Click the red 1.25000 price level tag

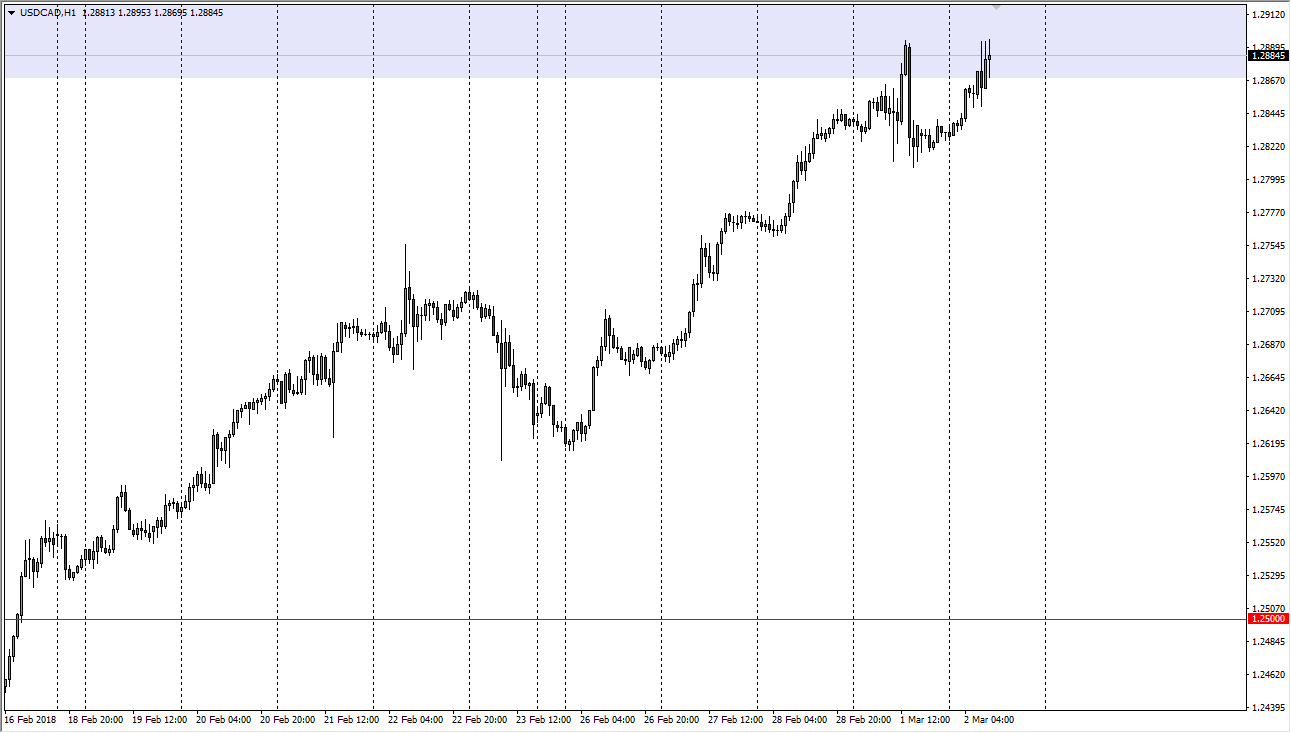coord(1267,619)
